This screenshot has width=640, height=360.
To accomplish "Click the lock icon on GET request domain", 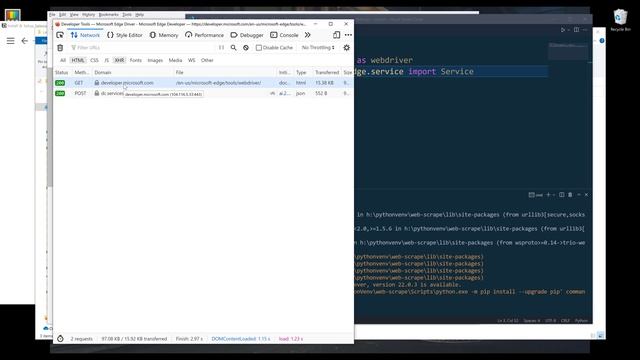I will pos(97,83).
